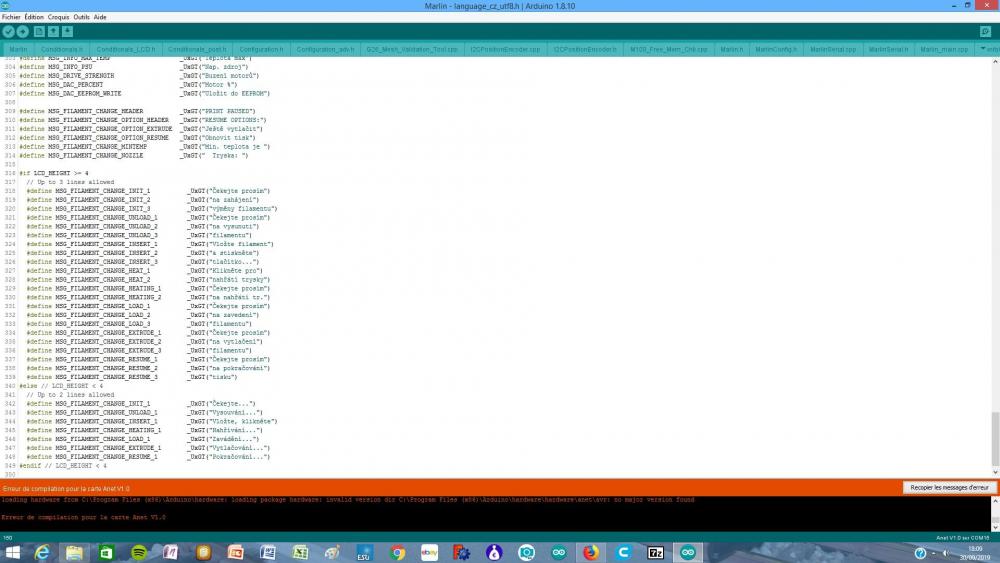Viewport: 1000px width, 563px height.
Task: Open Spotify from the taskbar
Action: pos(139,553)
